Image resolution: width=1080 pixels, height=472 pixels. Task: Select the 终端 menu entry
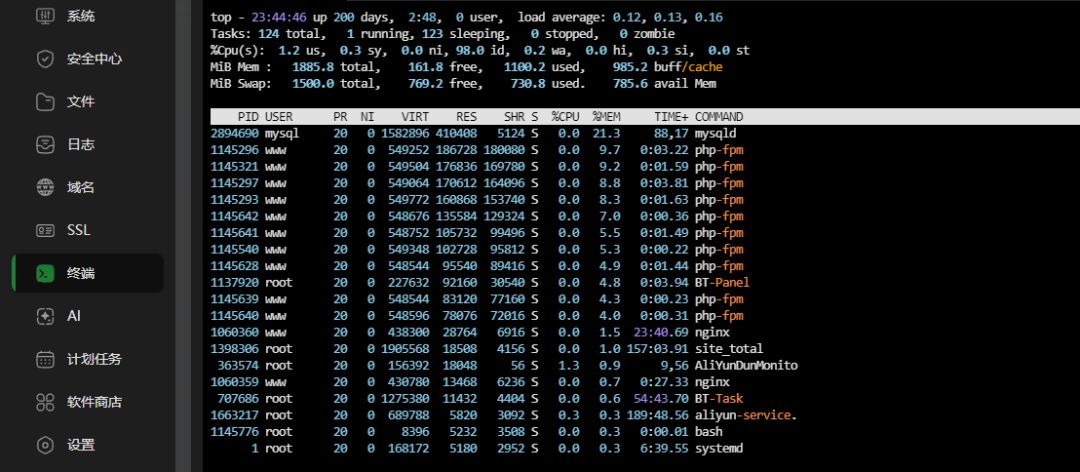tap(87, 274)
